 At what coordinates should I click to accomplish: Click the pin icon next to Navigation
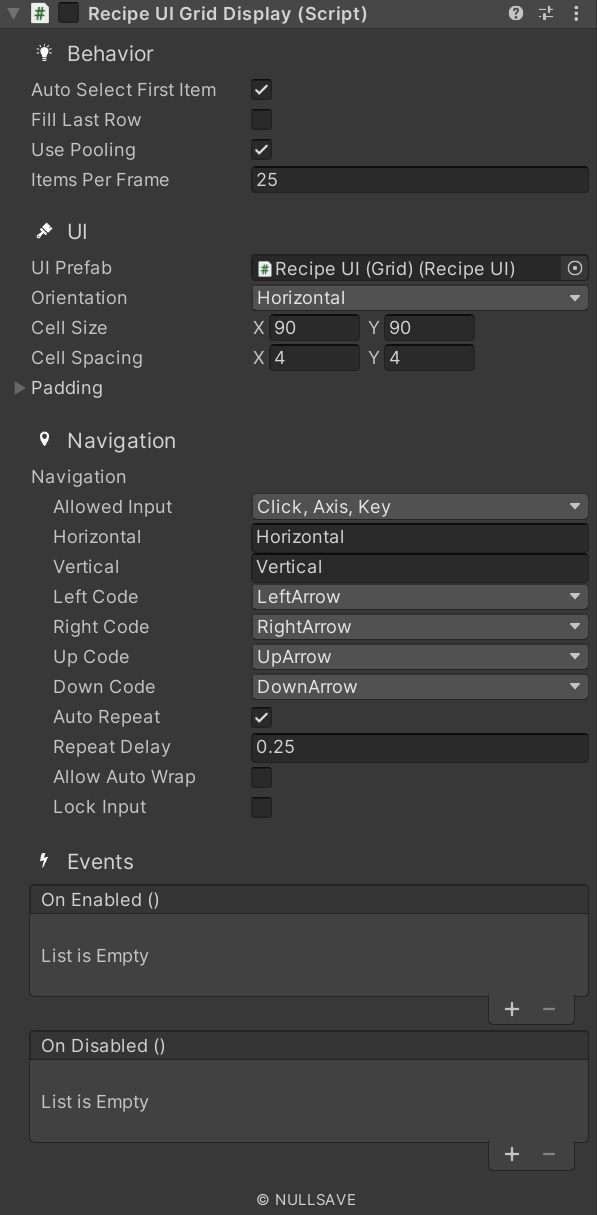pos(42,440)
